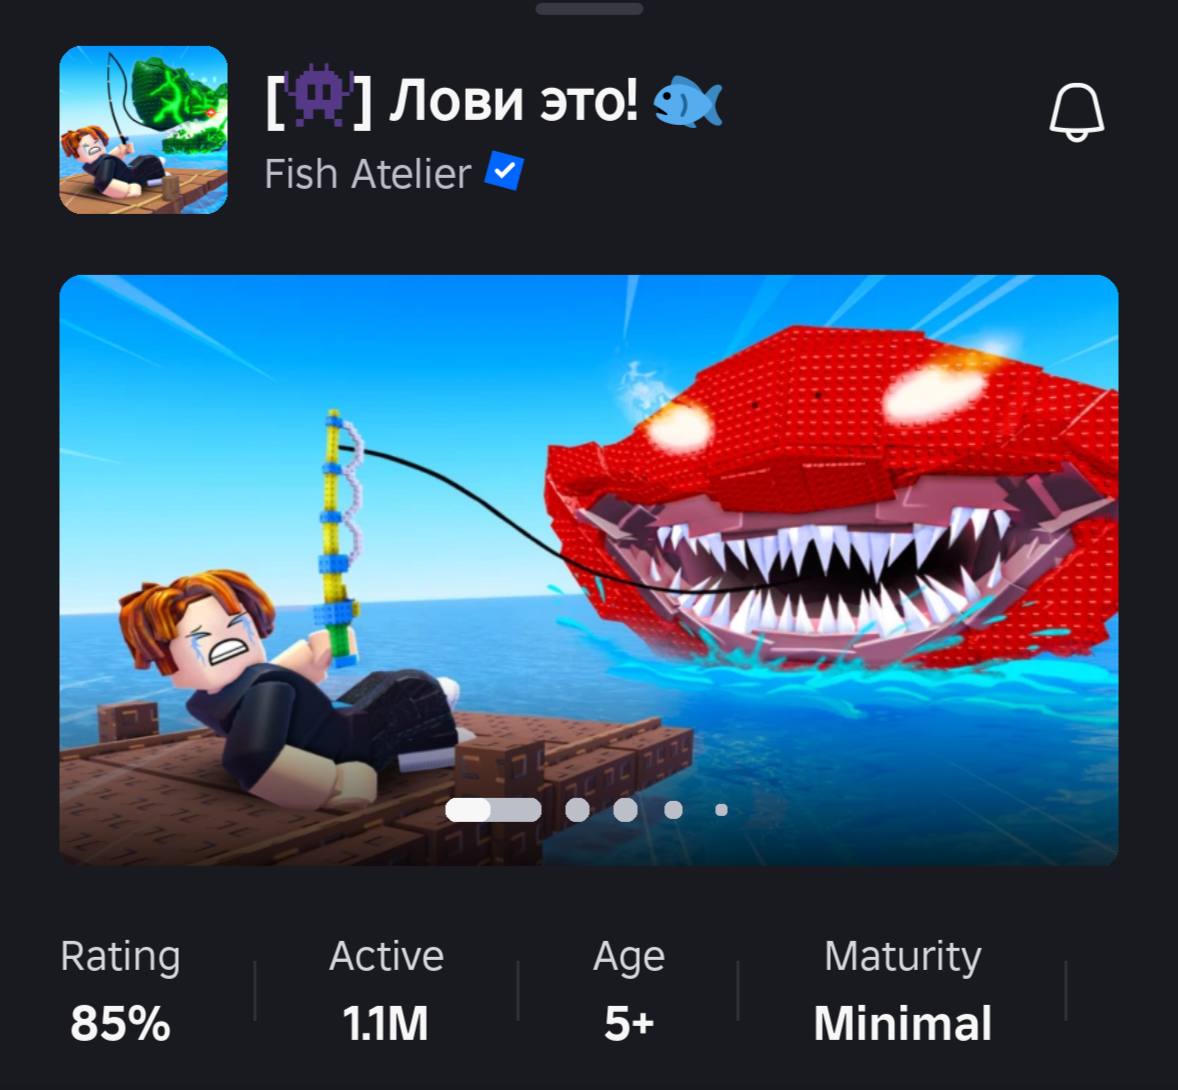Screen dimensions: 1178x1090
Task: Jump to last small carousel dot
Action: (721, 810)
